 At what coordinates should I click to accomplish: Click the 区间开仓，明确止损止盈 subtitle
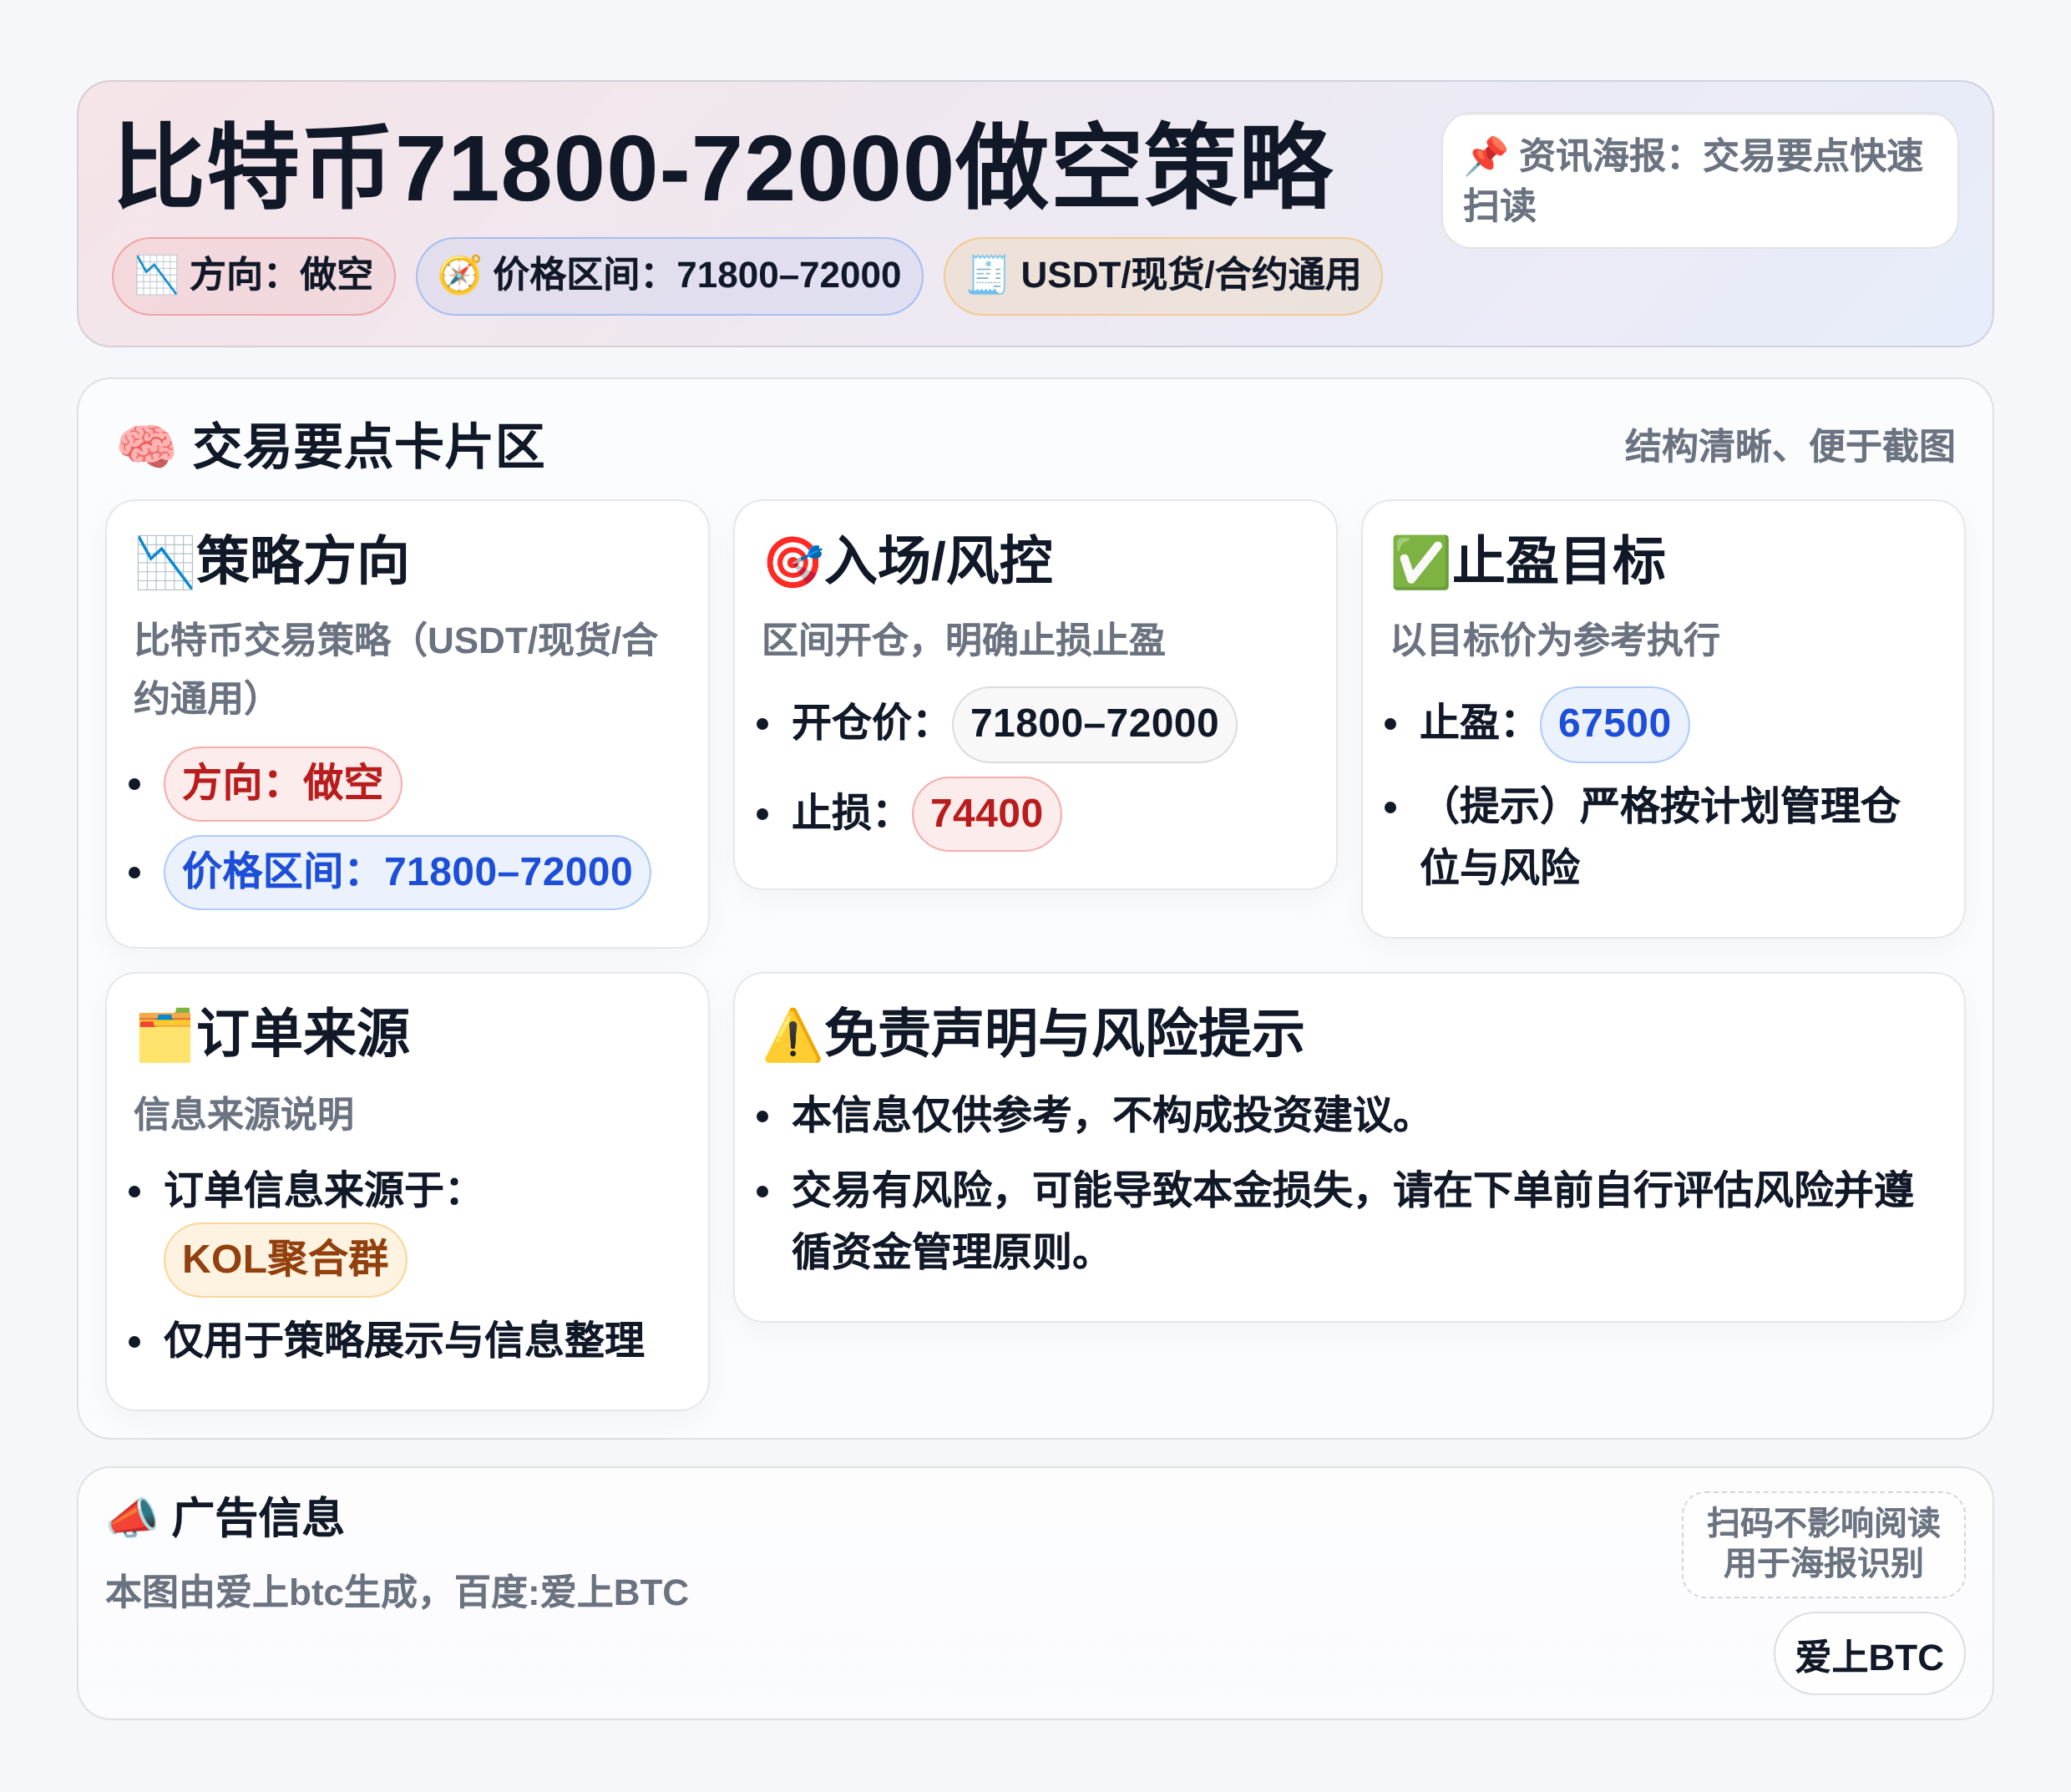click(x=964, y=640)
